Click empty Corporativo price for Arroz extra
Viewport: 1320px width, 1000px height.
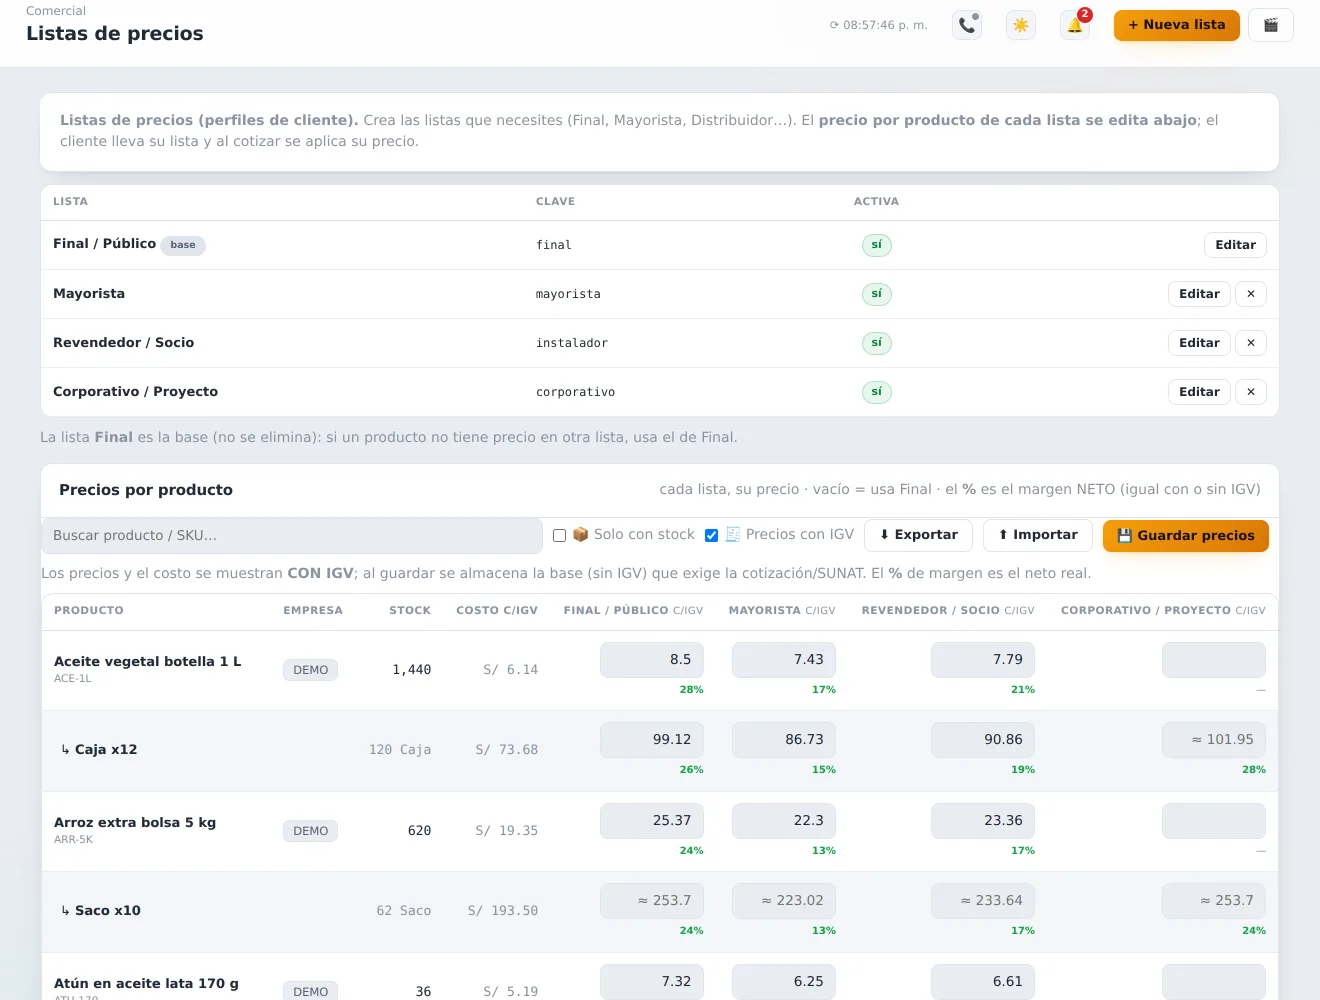click(x=1214, y=821)
